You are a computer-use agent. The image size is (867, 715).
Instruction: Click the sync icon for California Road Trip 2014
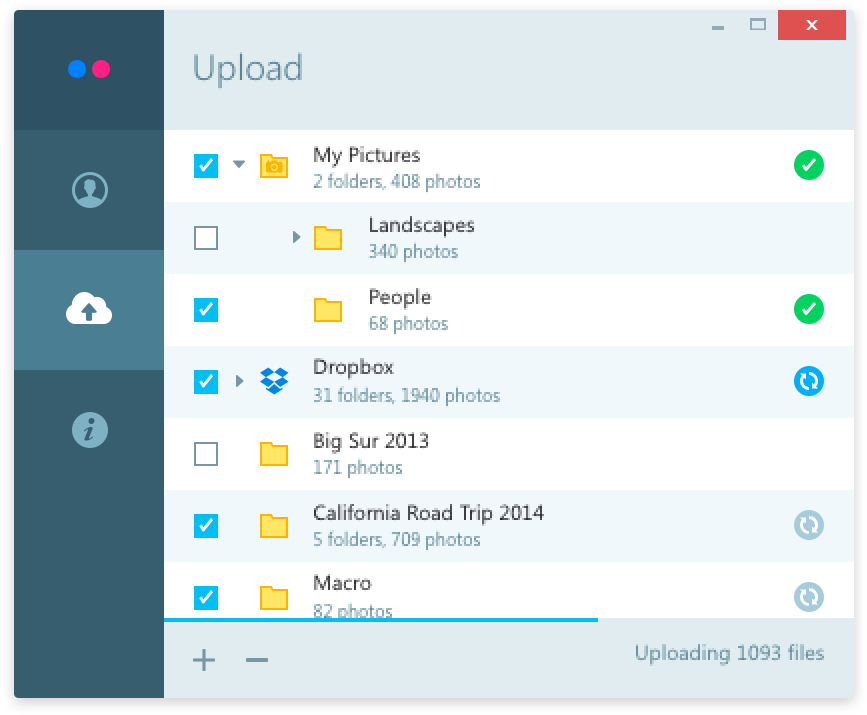pyautogui.click(x=809, y=525)
